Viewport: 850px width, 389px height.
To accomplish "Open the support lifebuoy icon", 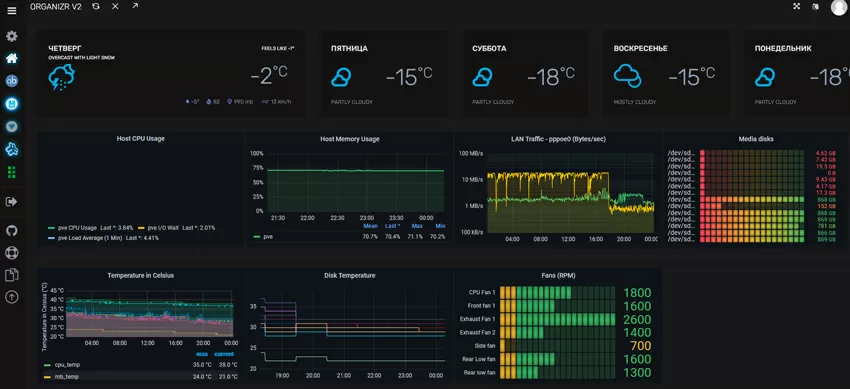I will 11,252.
